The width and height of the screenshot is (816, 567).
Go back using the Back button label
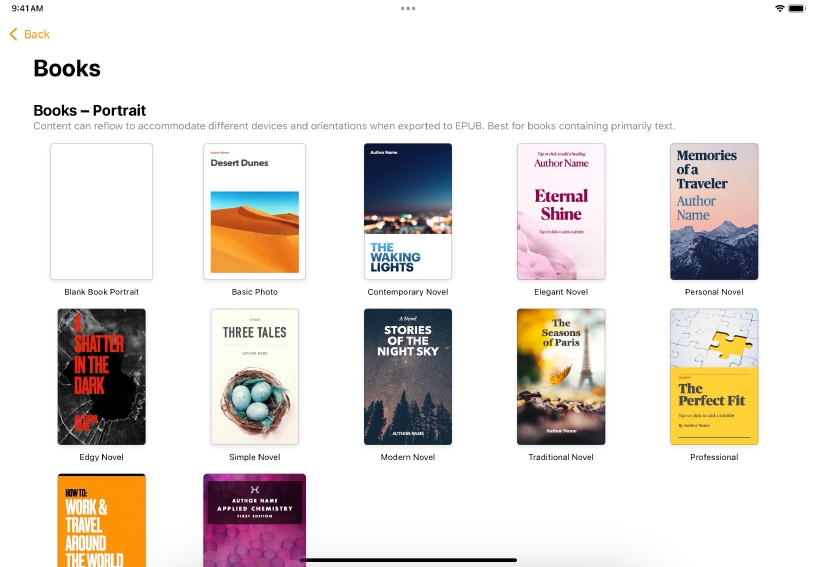(x=36, y=34)
